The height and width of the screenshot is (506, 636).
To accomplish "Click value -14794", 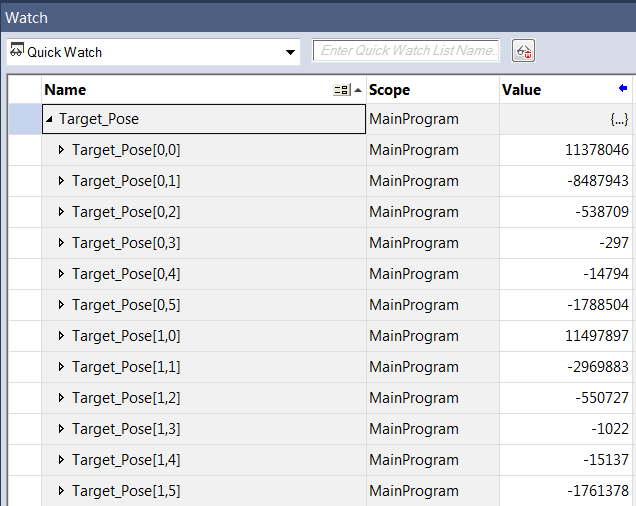I will point(606,273).
